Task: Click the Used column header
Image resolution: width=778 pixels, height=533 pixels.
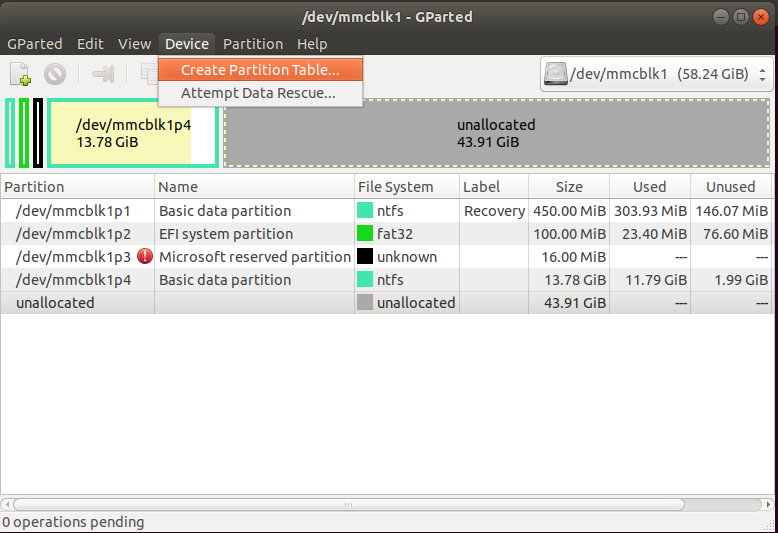Action: [650, 187]
